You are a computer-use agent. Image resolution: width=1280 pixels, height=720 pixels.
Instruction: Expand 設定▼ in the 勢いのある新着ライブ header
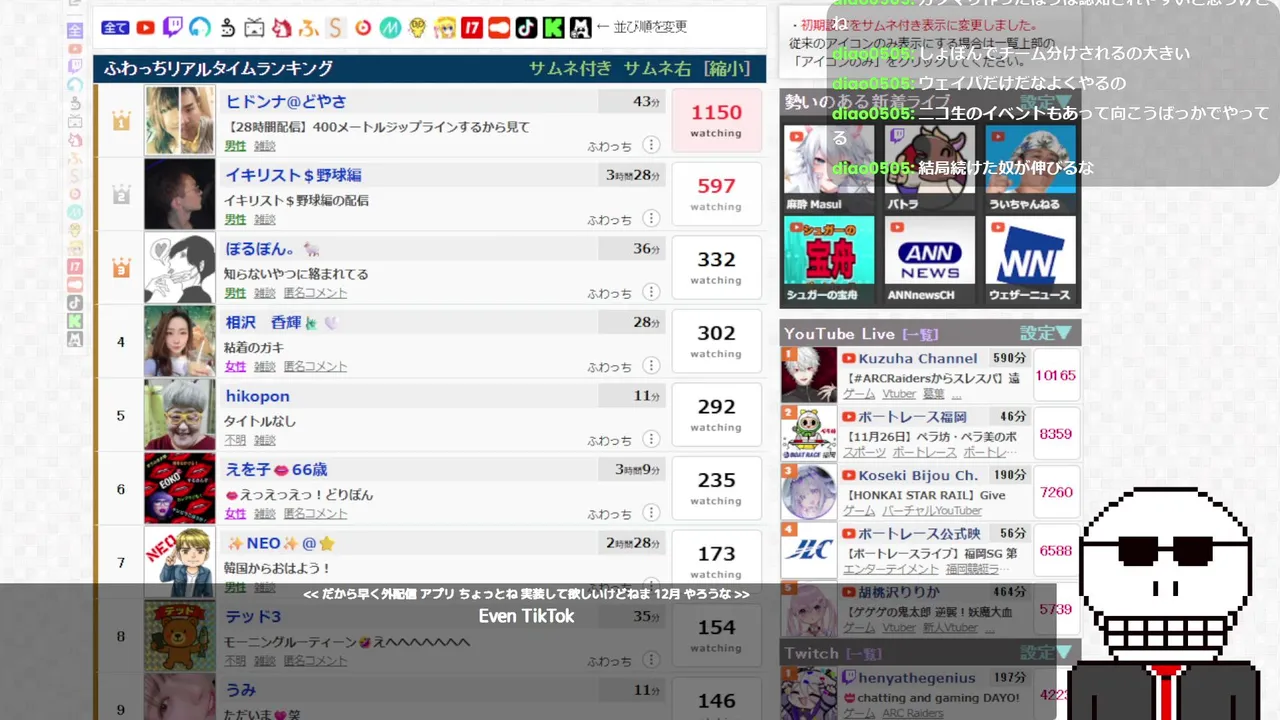click(1046, 102)
